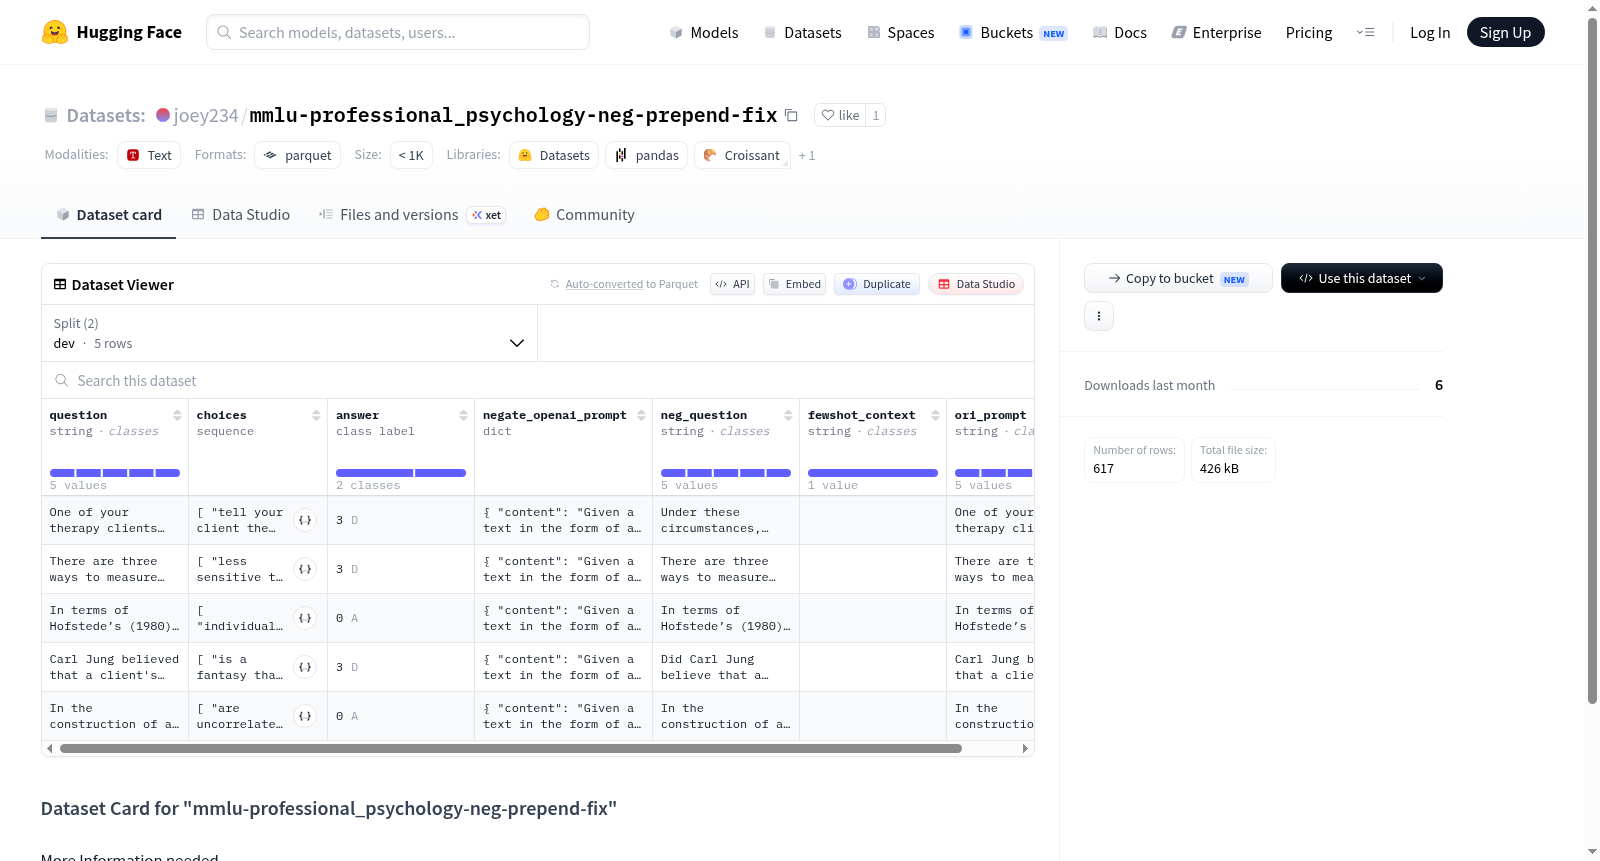
Task: Click the answer column class distribution bar
Action: pyautogui.click(x=401, y=473)
